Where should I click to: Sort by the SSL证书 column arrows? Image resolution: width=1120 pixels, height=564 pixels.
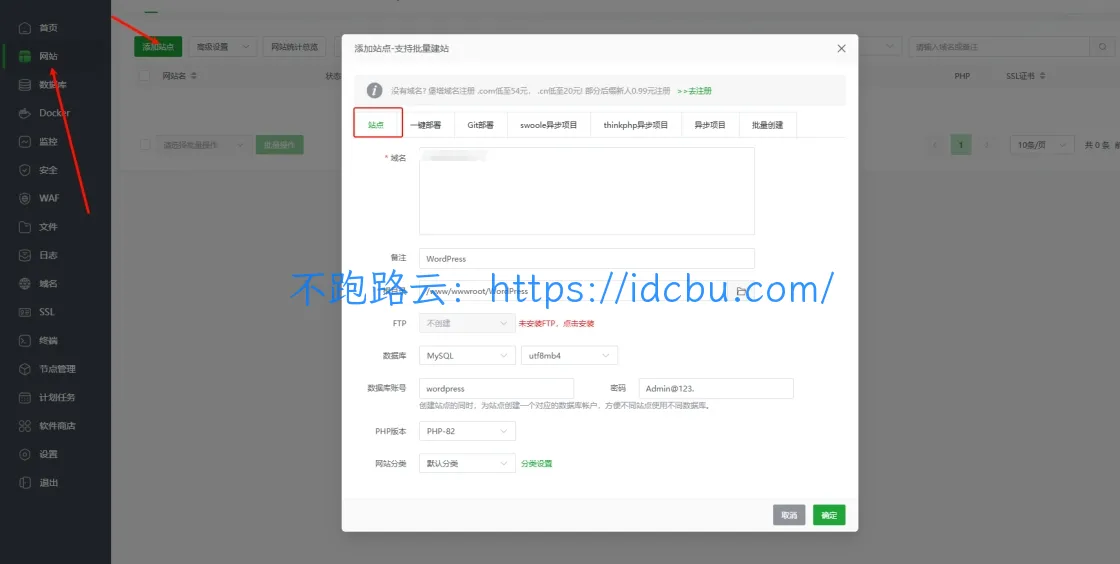coord(1042,76)
